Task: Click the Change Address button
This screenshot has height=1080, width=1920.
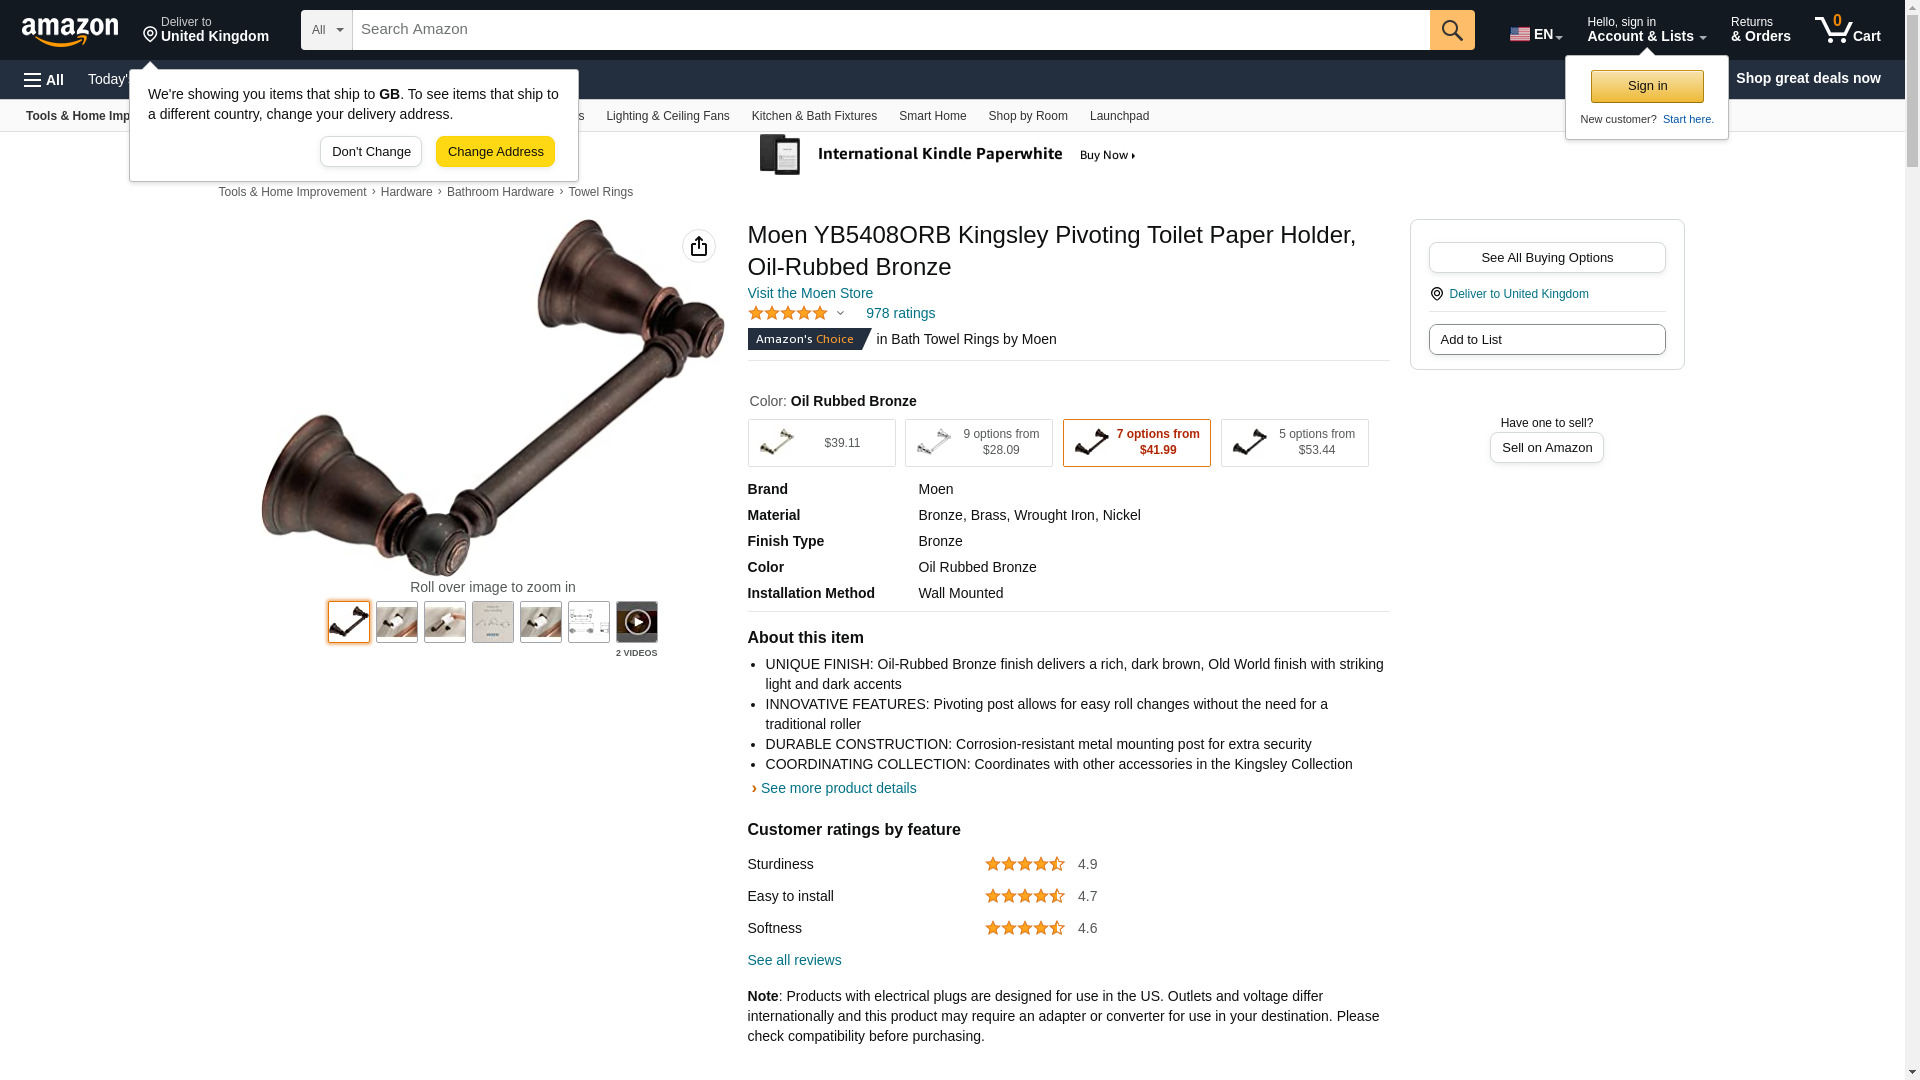Action: tap(496, 152)
